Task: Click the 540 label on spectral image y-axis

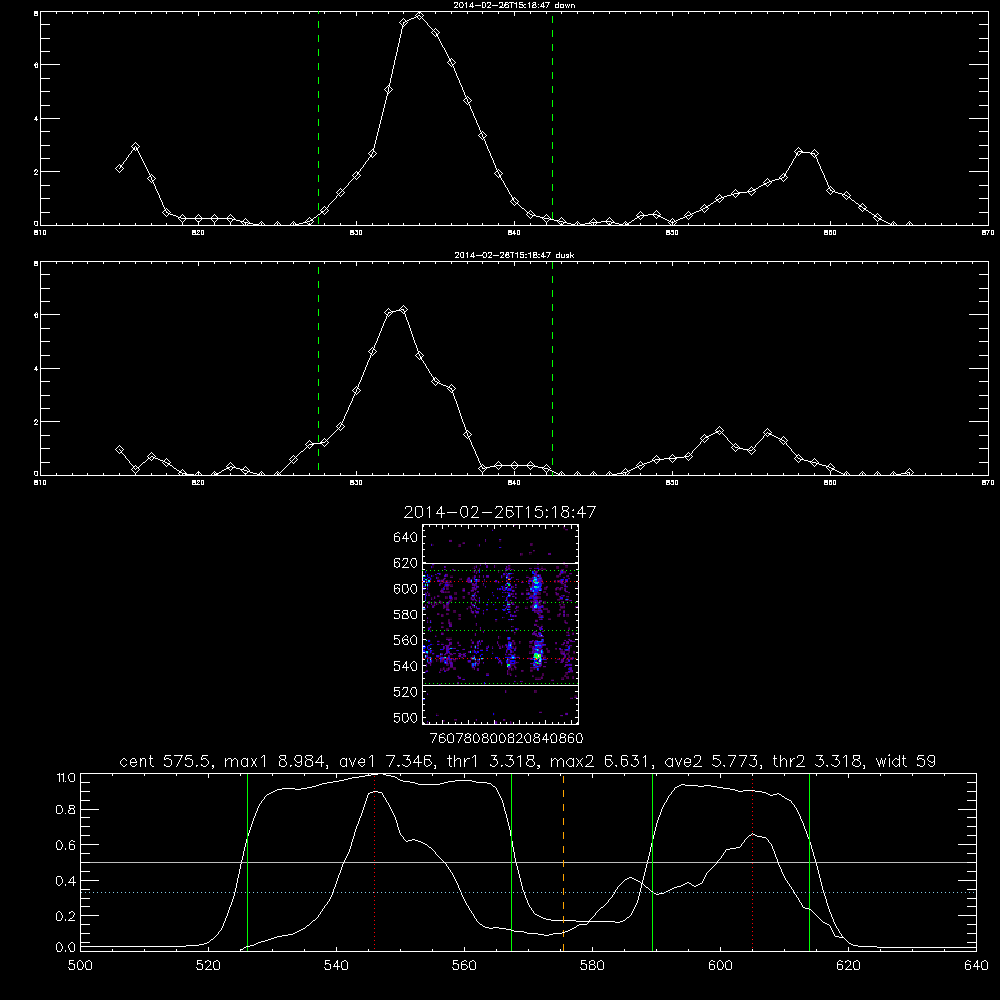Action: click(406, 666)
